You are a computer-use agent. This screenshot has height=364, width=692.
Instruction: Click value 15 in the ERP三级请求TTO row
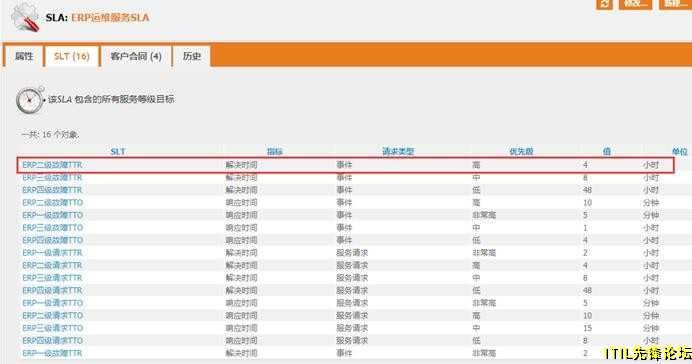click(x=587, y=328)
